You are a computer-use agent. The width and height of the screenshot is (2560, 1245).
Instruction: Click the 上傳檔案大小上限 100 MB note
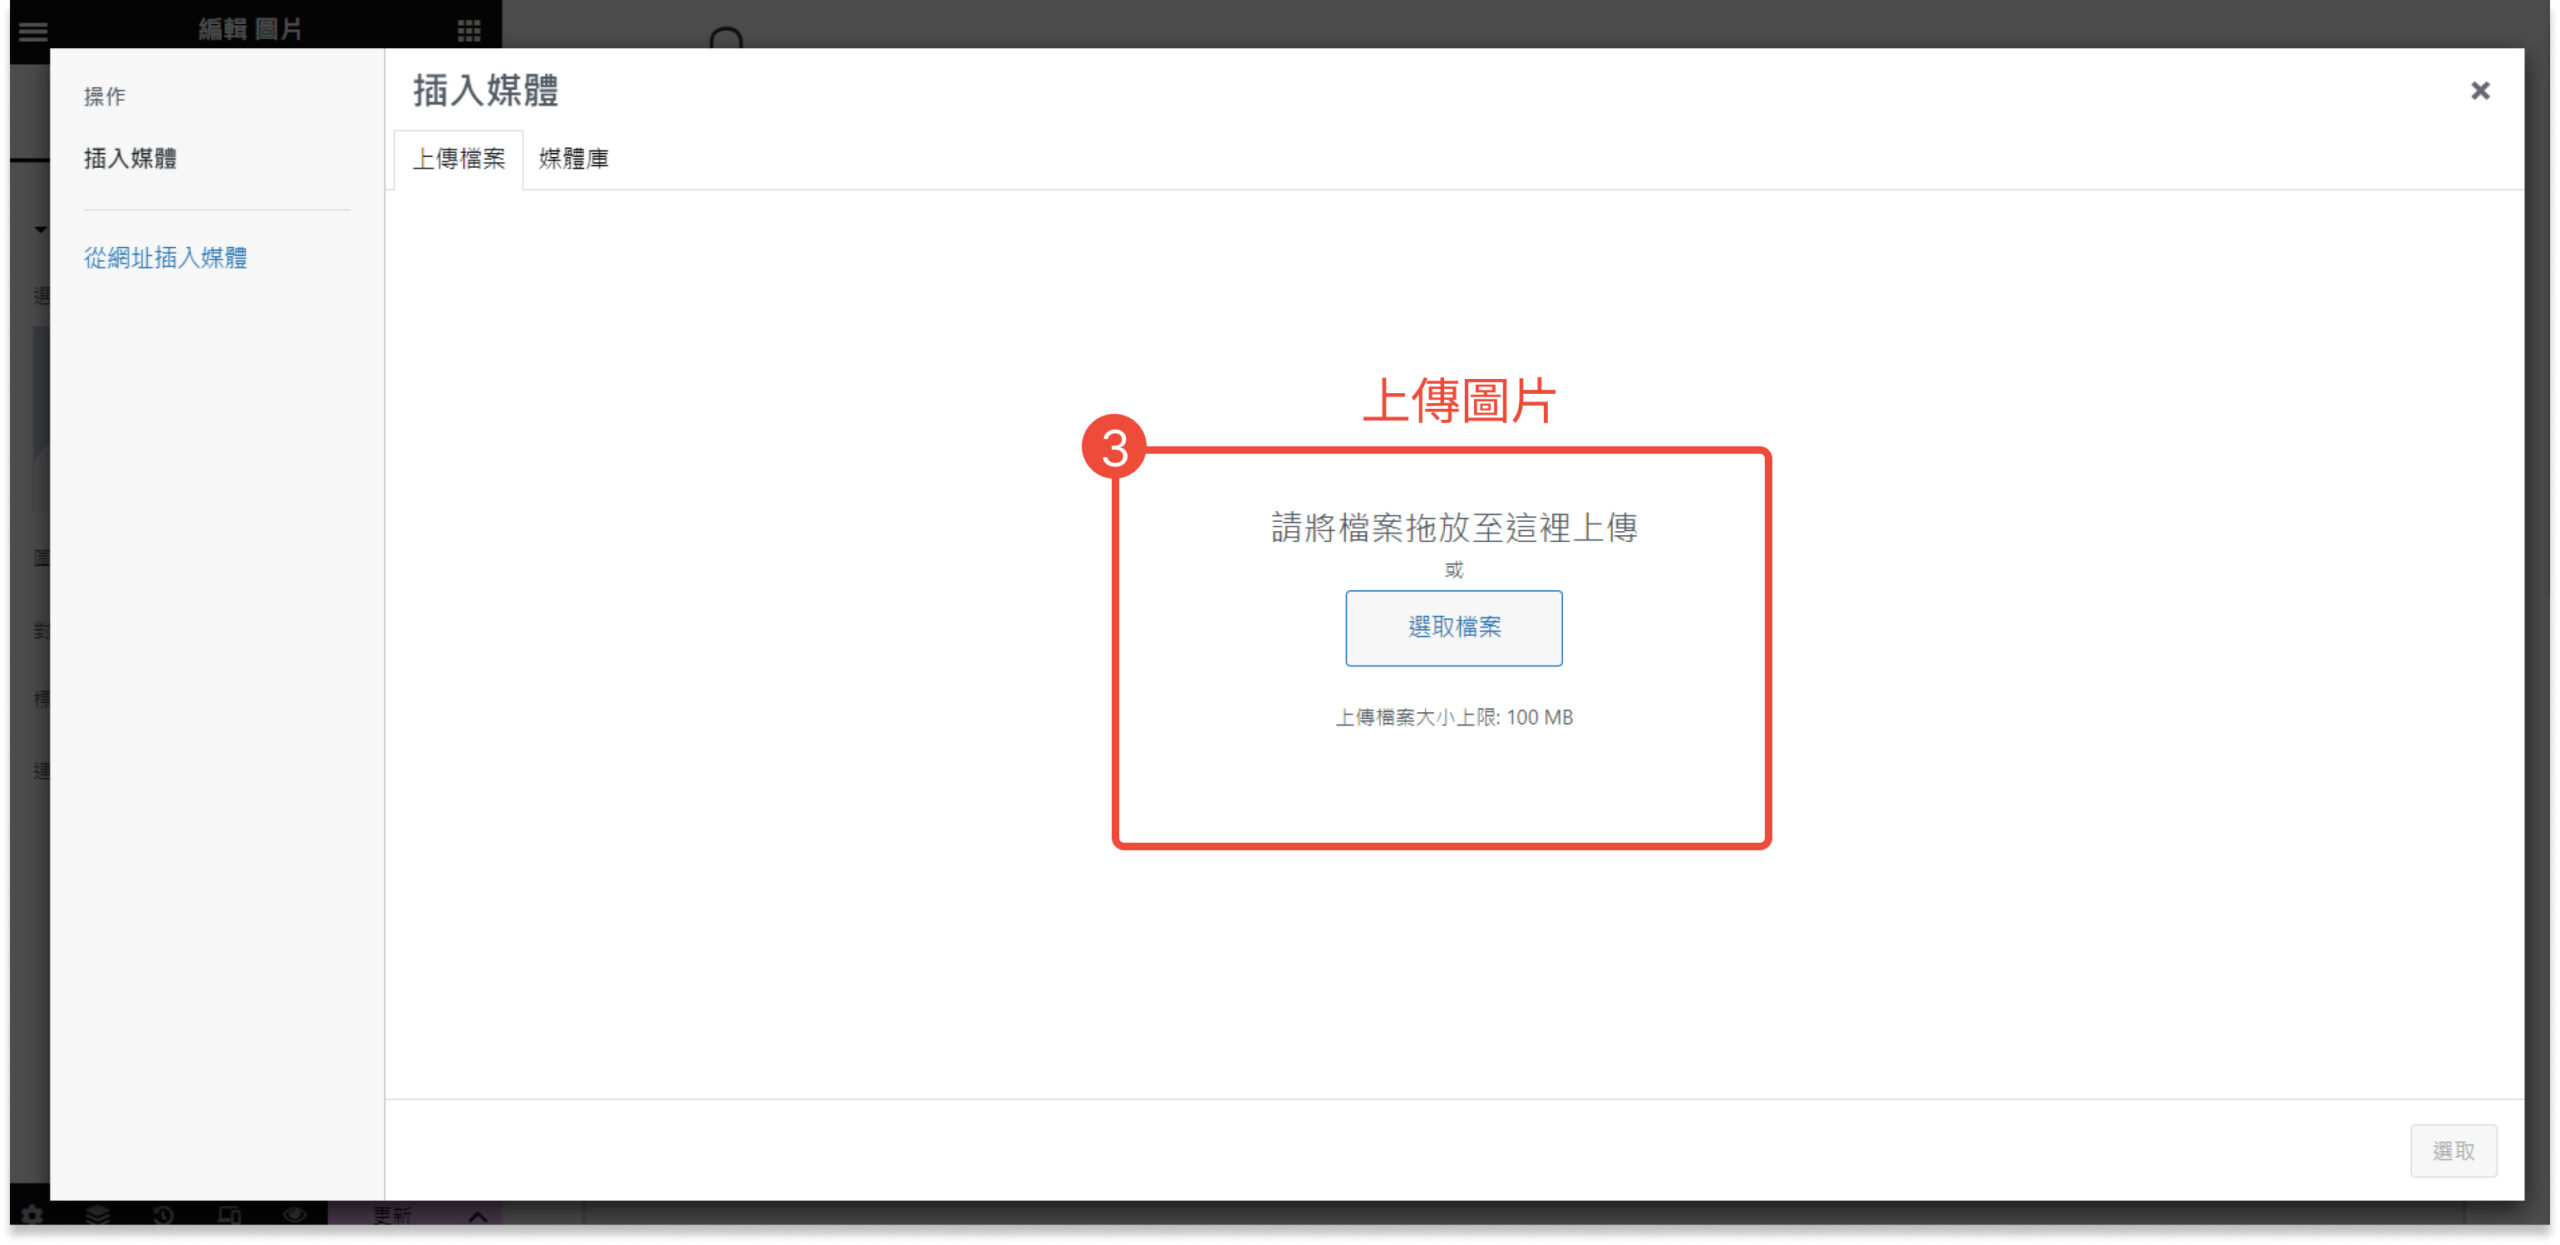tap(1453, 717)
